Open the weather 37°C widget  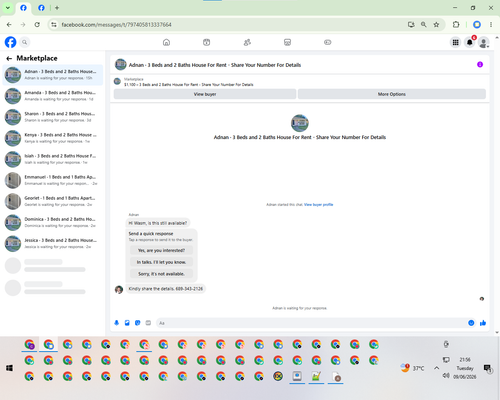point(412,368)
